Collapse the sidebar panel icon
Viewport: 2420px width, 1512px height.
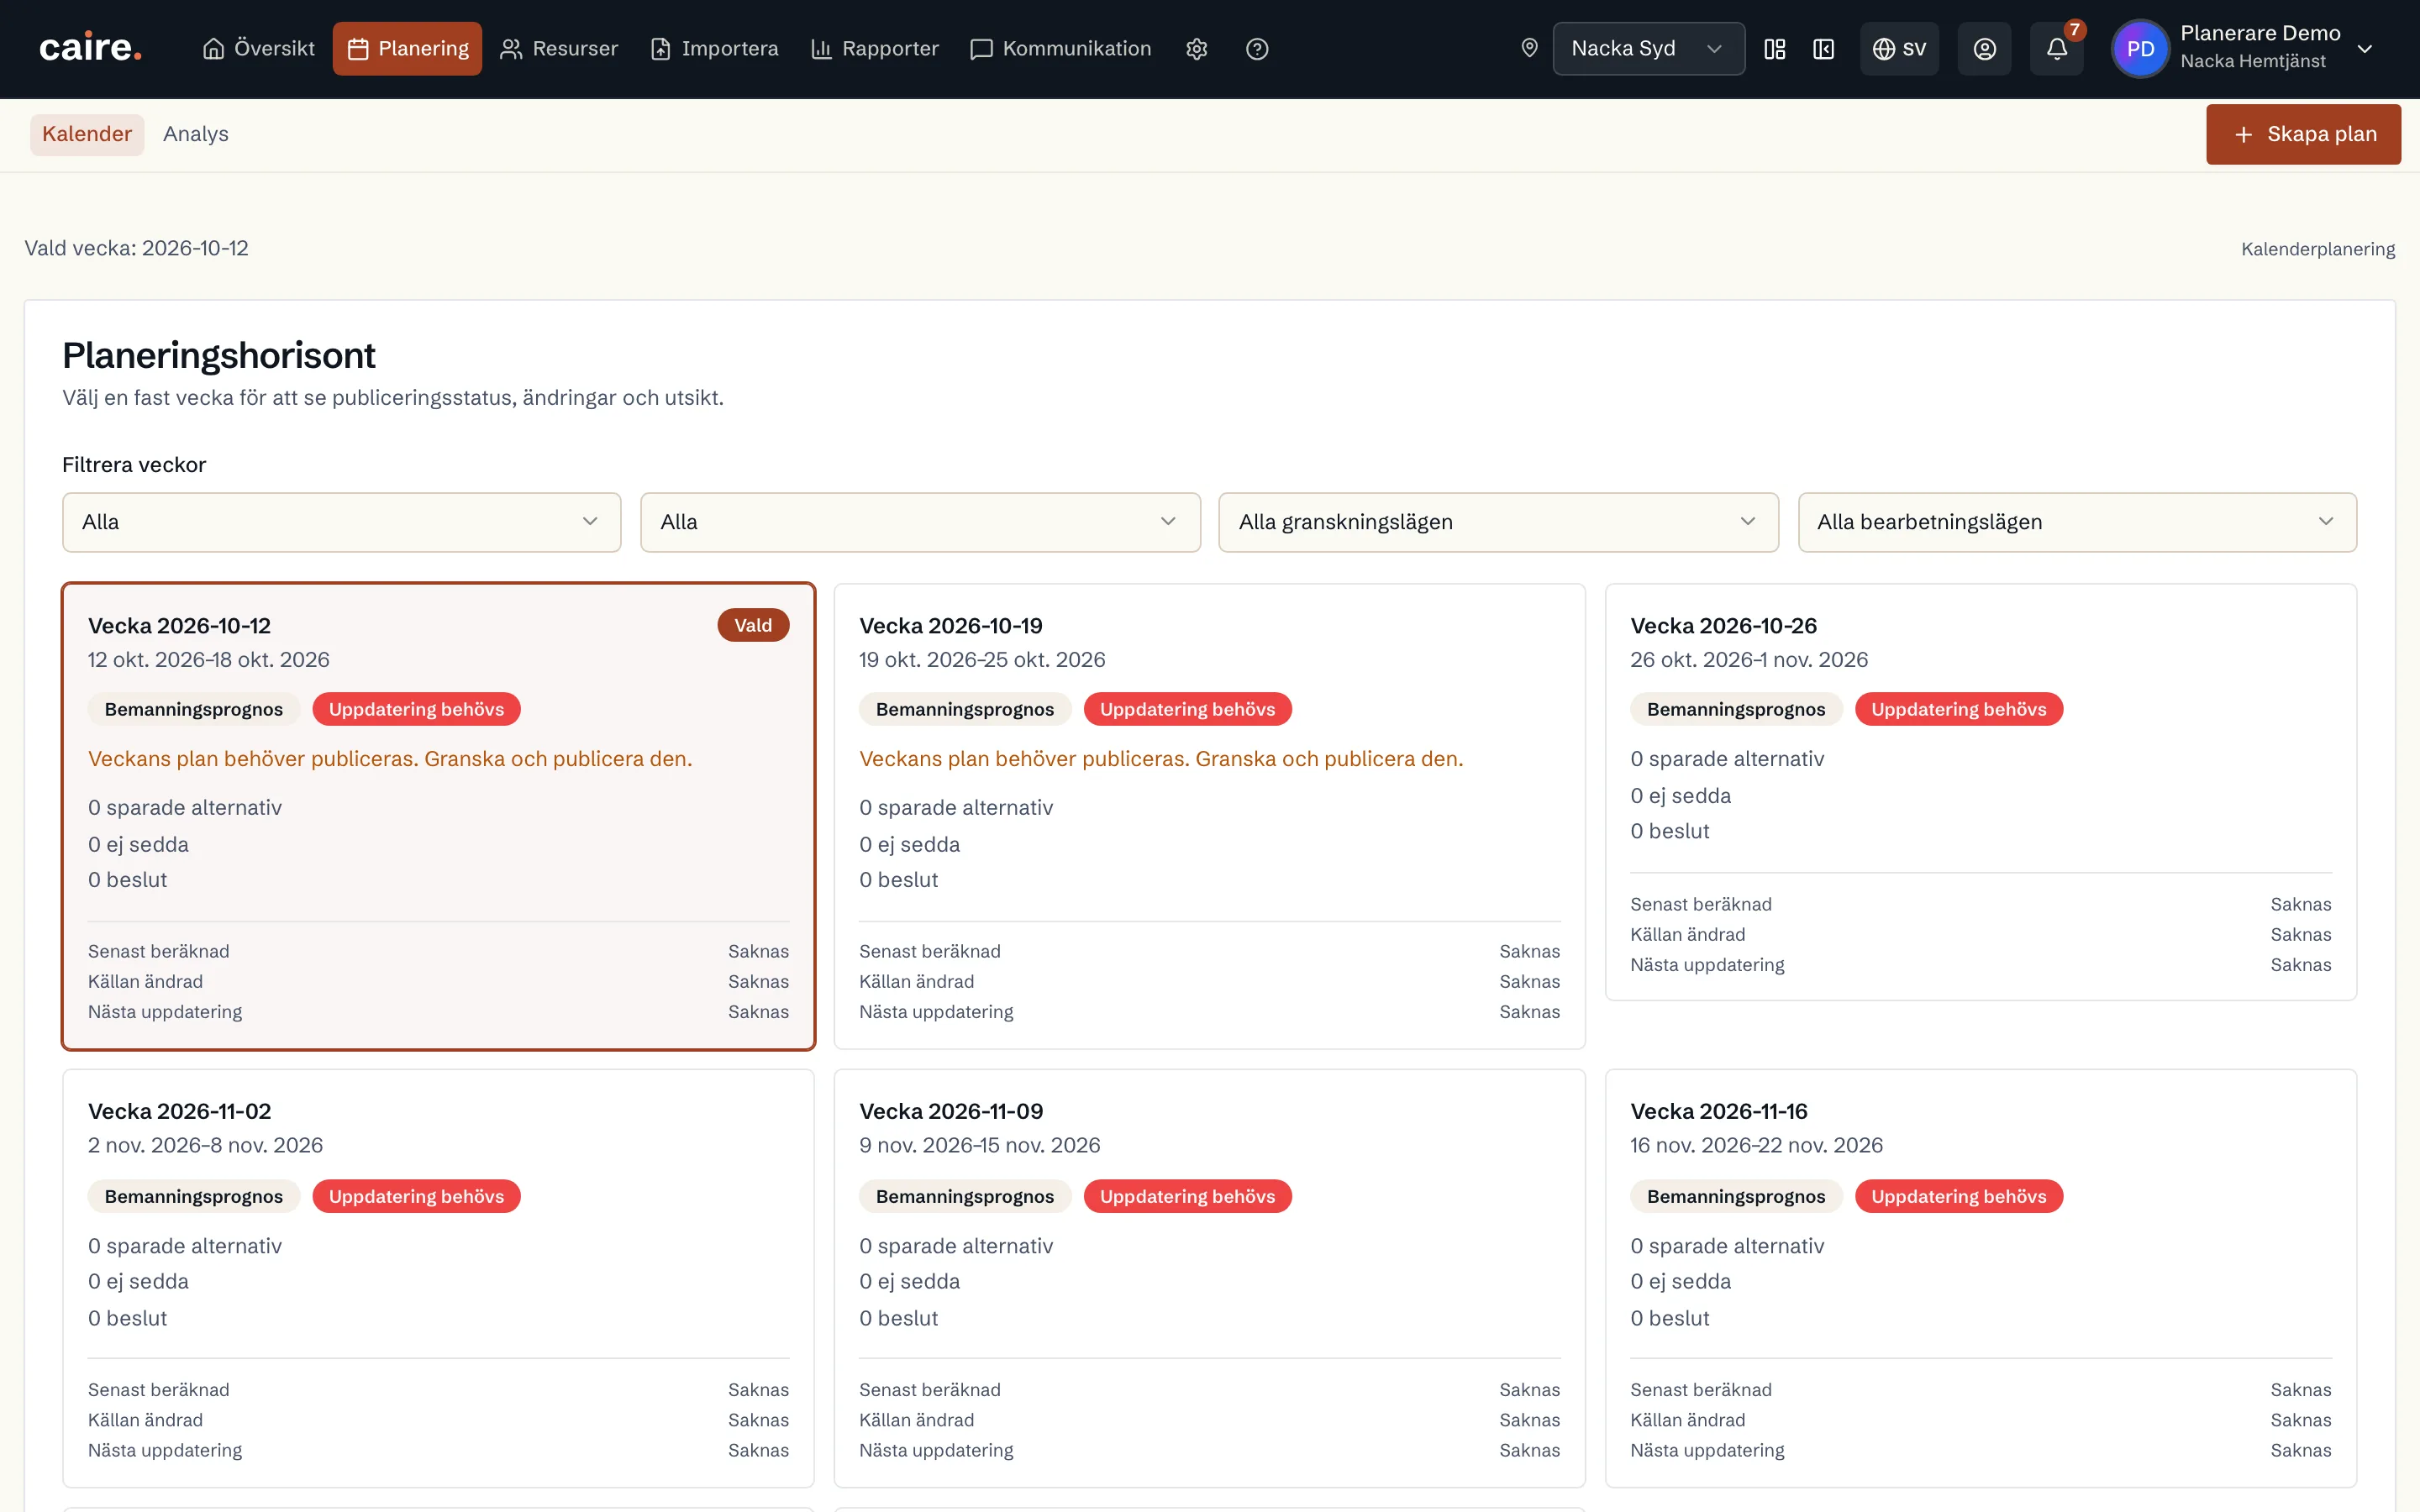click(x=1823, y=49)
